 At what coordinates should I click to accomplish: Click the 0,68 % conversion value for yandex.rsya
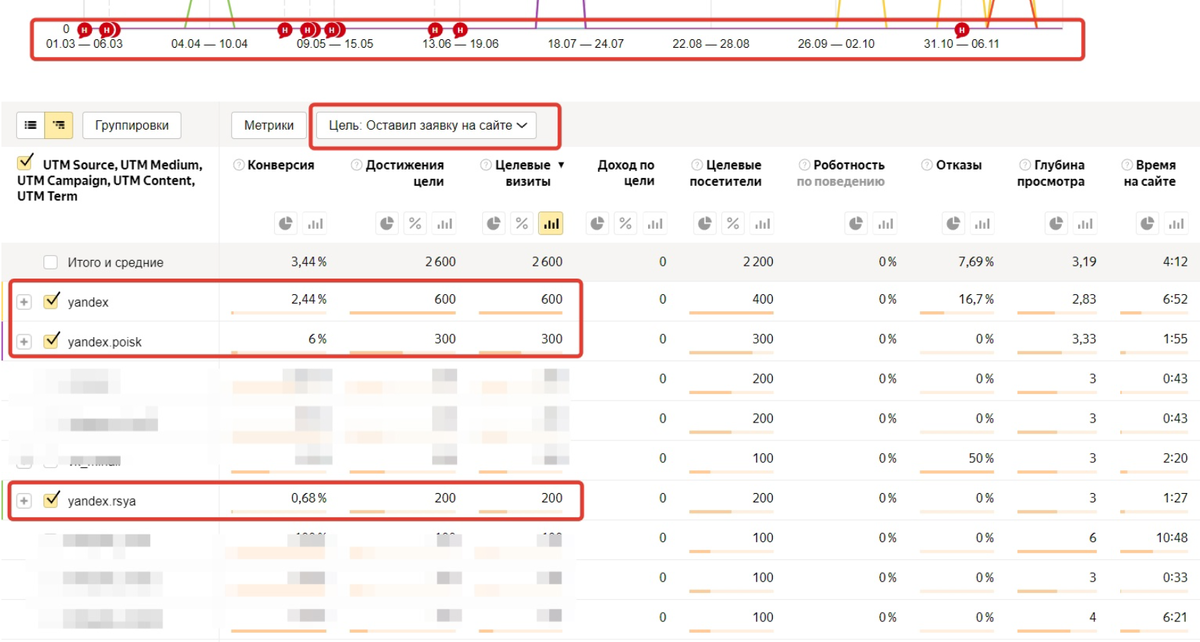[309, 498]
